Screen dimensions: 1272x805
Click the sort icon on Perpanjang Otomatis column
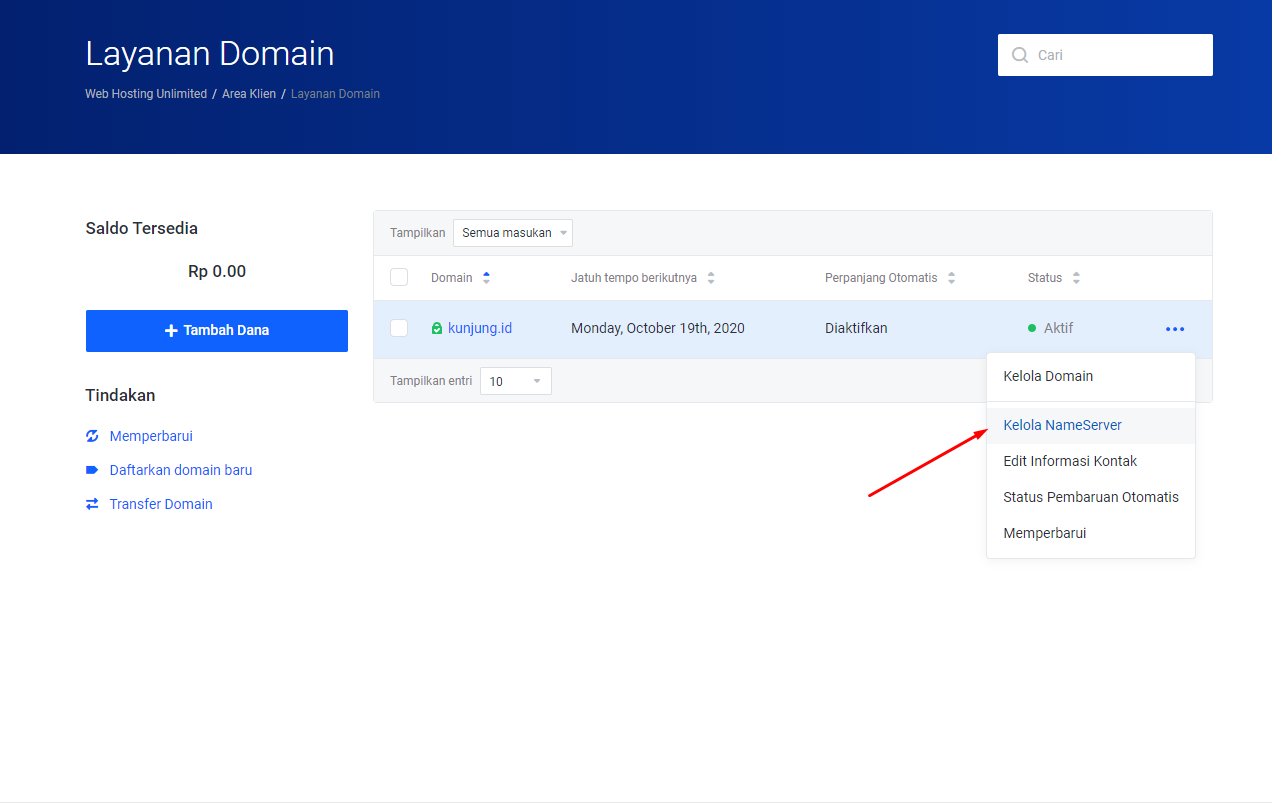coord(950,278)
